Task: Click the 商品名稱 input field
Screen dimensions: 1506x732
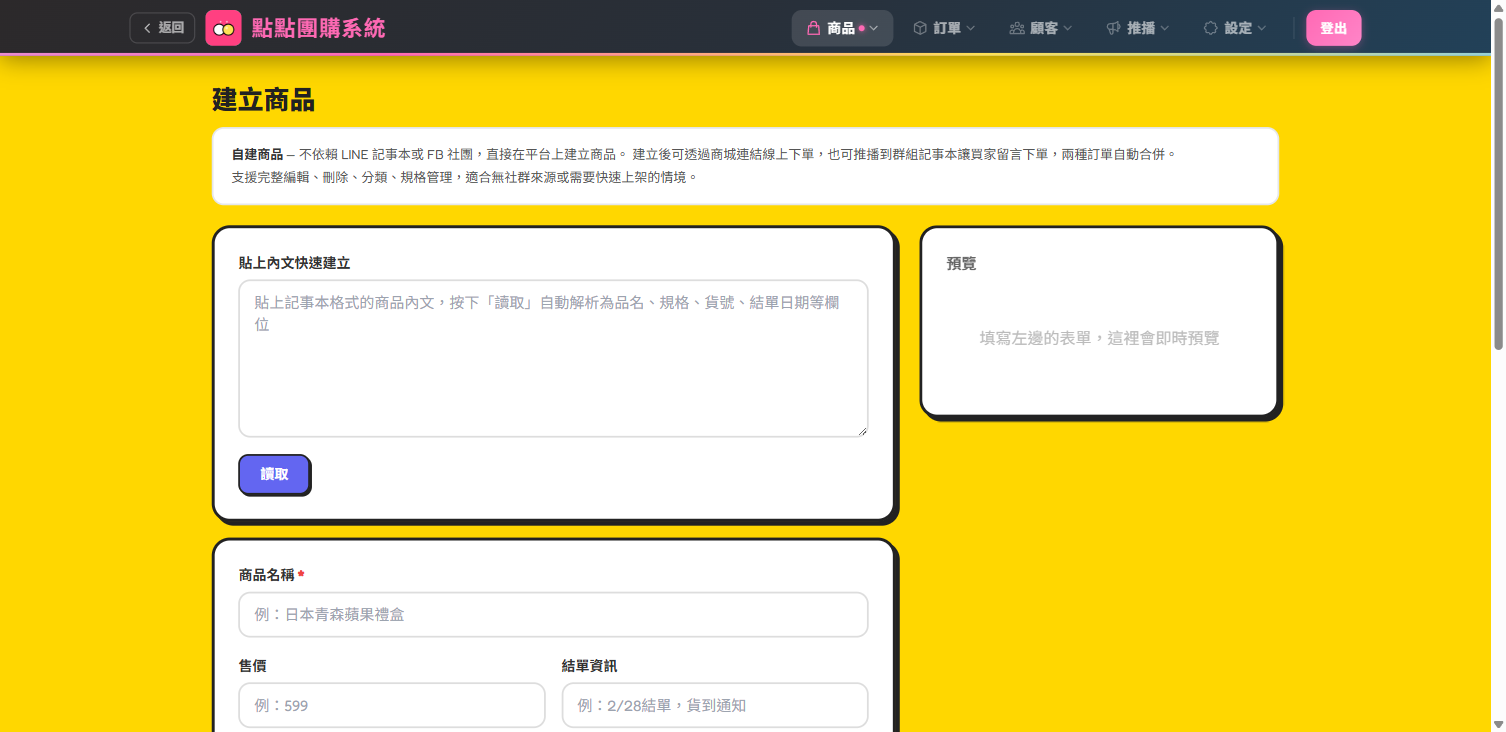Action: click(x=553, y=614)
